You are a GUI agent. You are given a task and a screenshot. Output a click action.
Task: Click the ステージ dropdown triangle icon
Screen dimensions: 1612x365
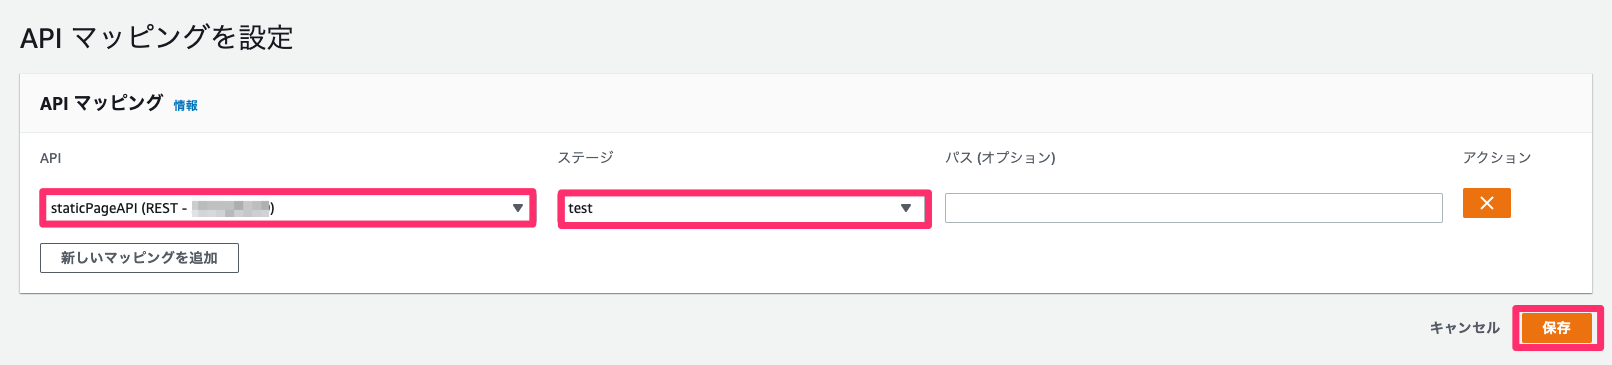coord(906,208)
